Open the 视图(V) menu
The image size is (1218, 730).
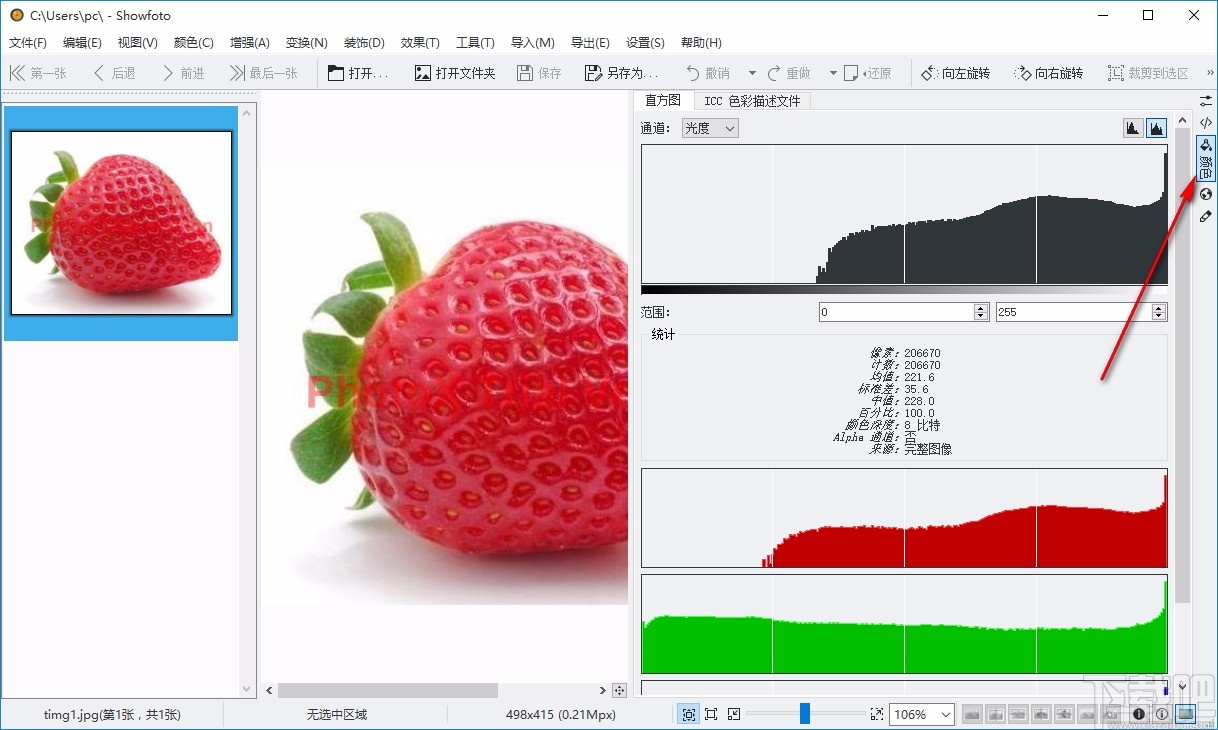(137, 43)
